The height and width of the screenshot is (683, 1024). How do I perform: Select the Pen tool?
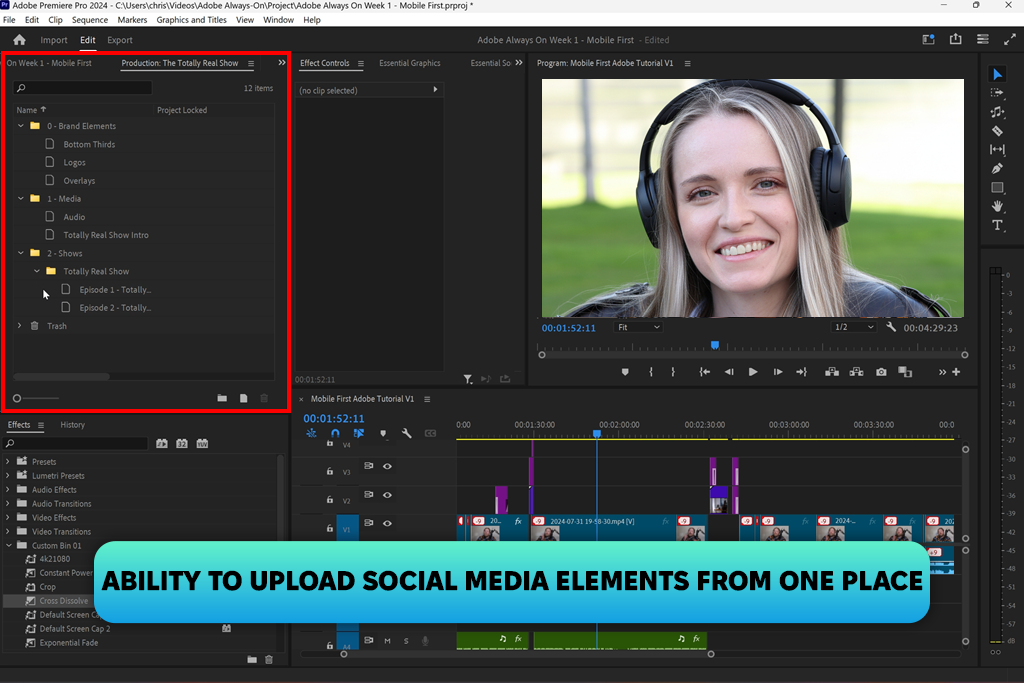[x=997, y=168]
